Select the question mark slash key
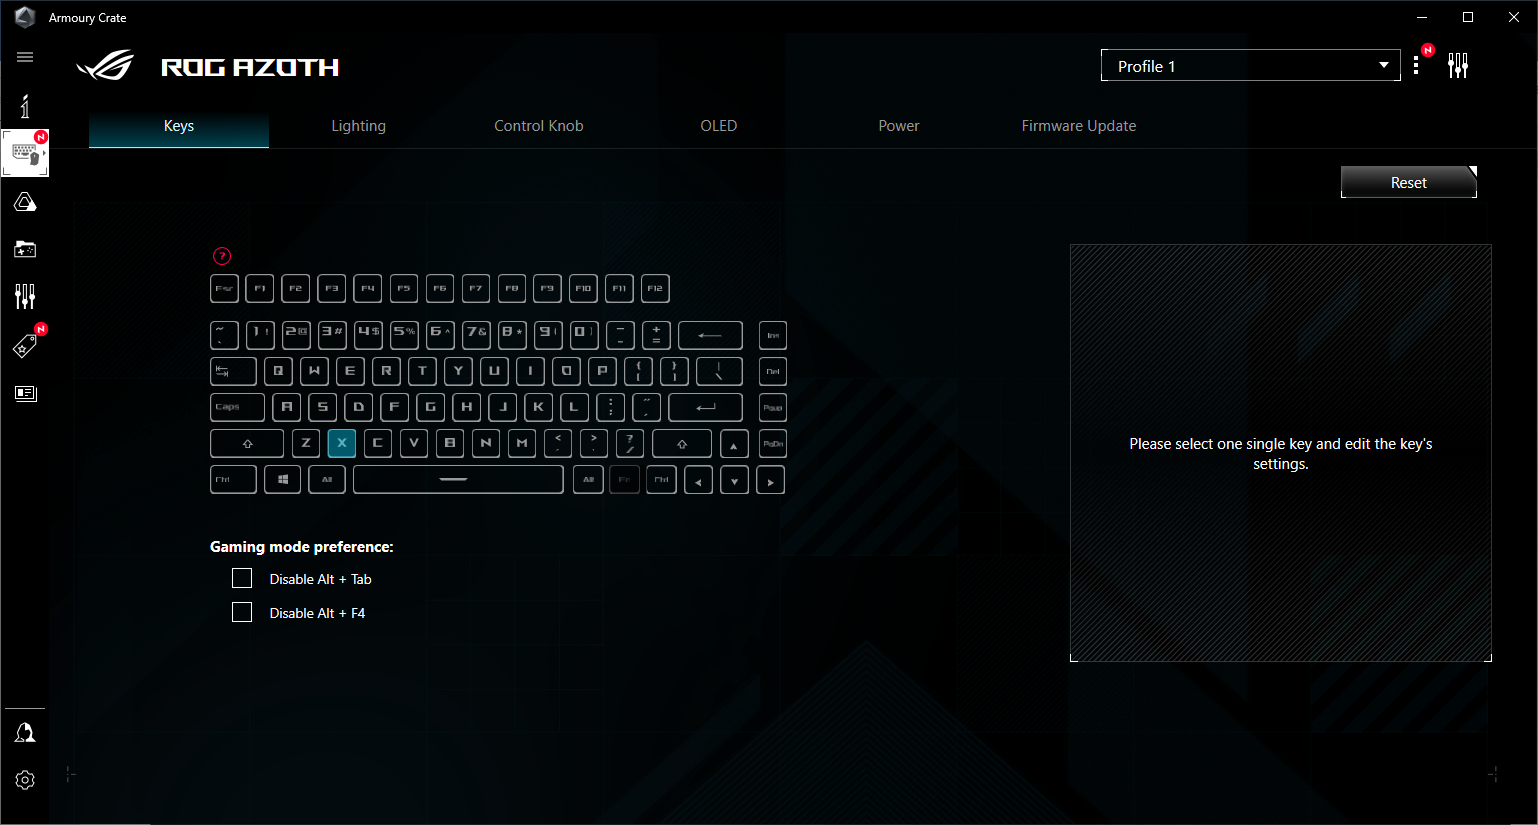This screenshot has width=1538, height=825. [630, 443]
